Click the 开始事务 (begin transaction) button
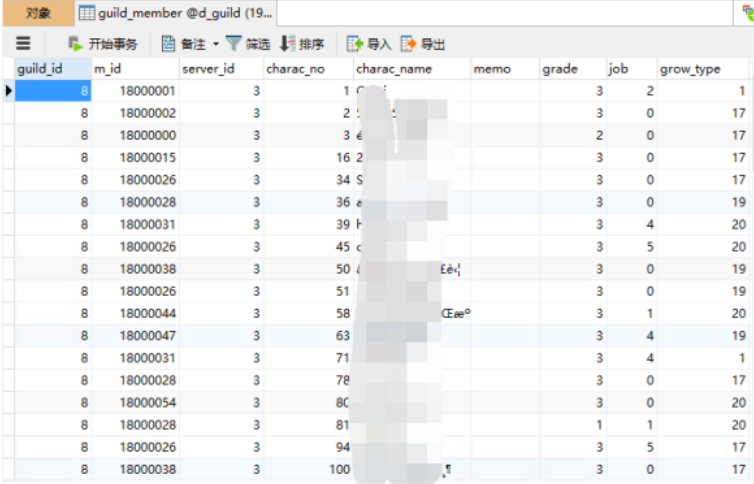Screen dimensions: 754x484 pos(102,44)
